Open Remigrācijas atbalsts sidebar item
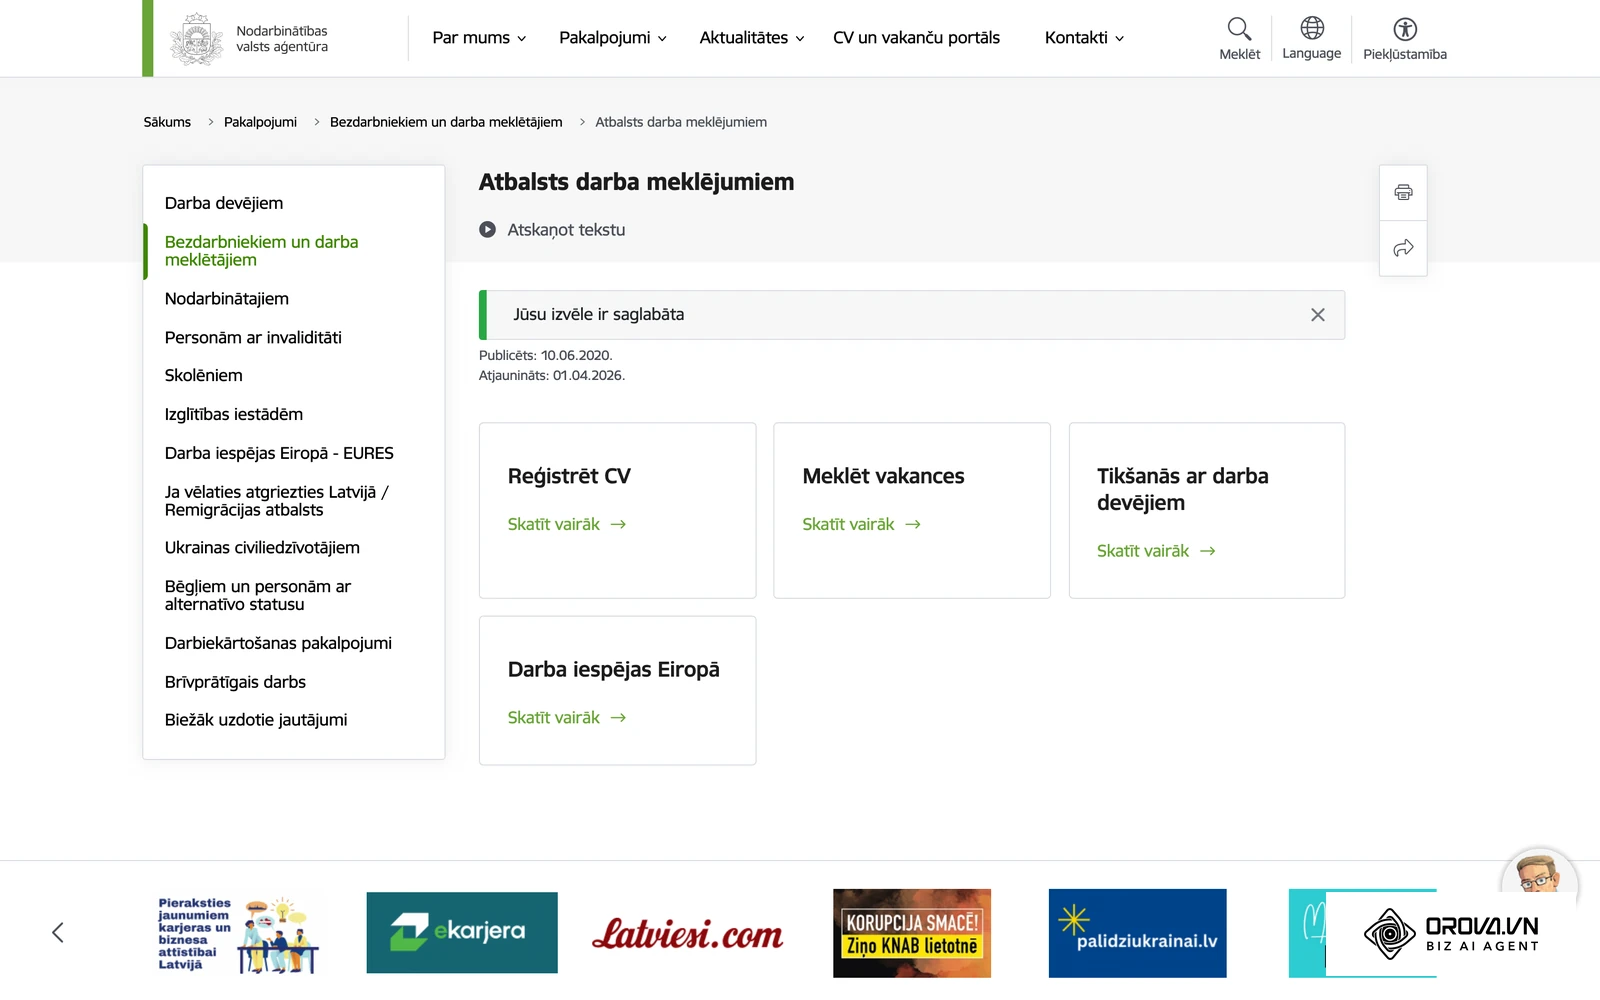This screenshot has width=1600, height=1000. click(x=276, y=501)
